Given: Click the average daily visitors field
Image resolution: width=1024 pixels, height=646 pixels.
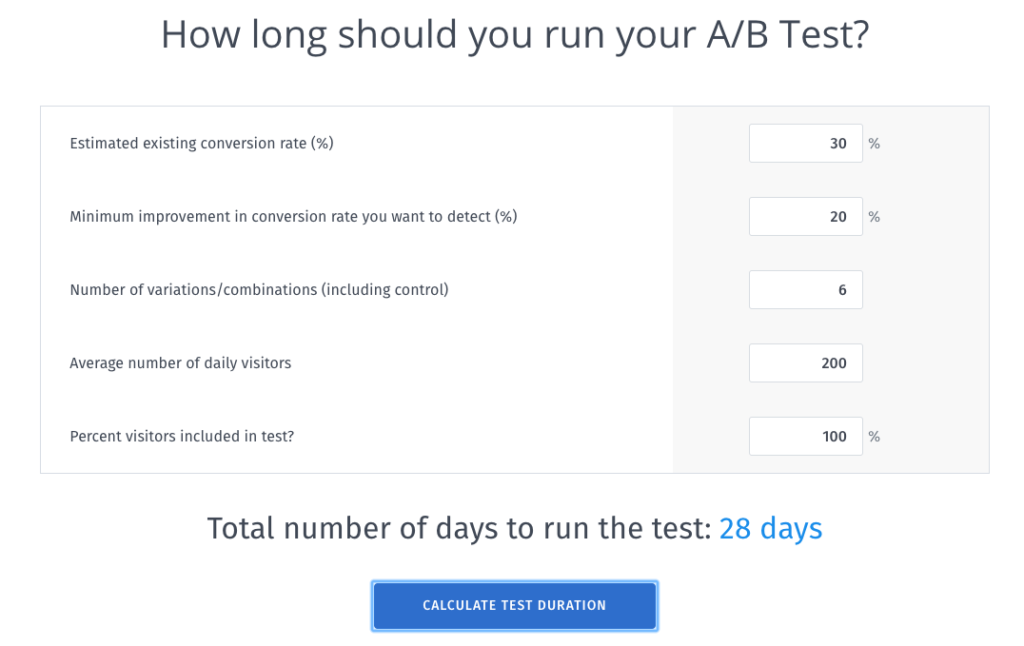Looking at the screenshot, I should point(805,363).
